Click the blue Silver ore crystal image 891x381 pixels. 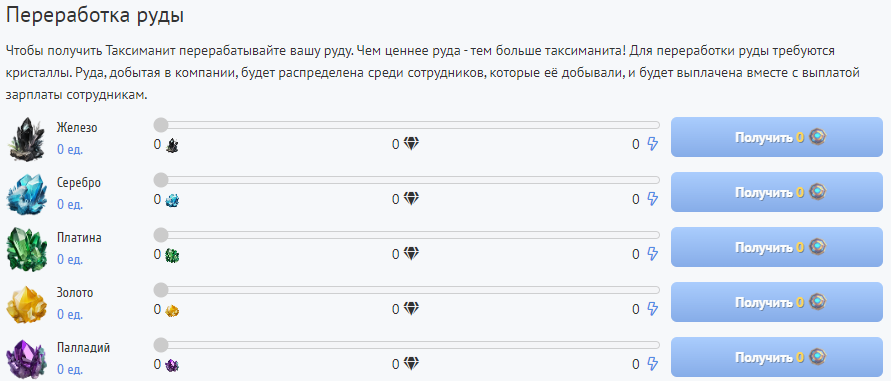(x=26, y=193)
